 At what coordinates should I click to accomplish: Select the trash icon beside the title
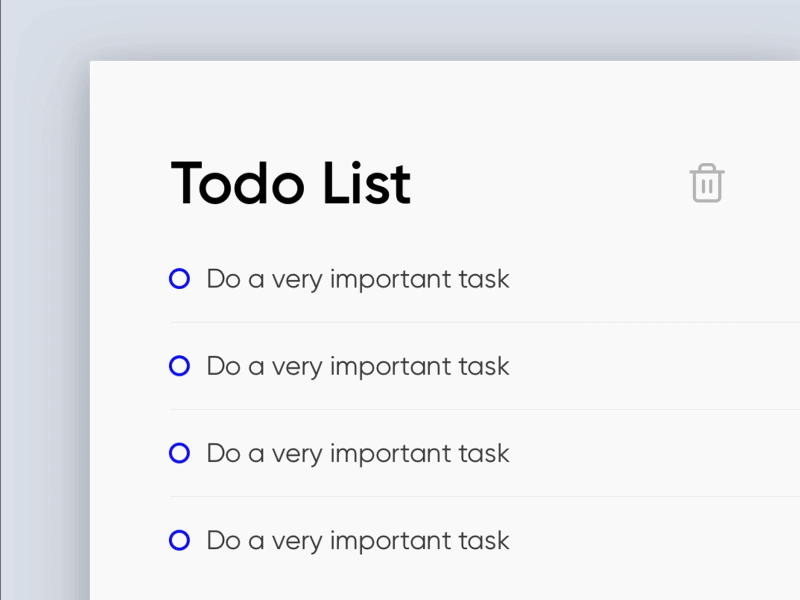(x=707, y=183)
